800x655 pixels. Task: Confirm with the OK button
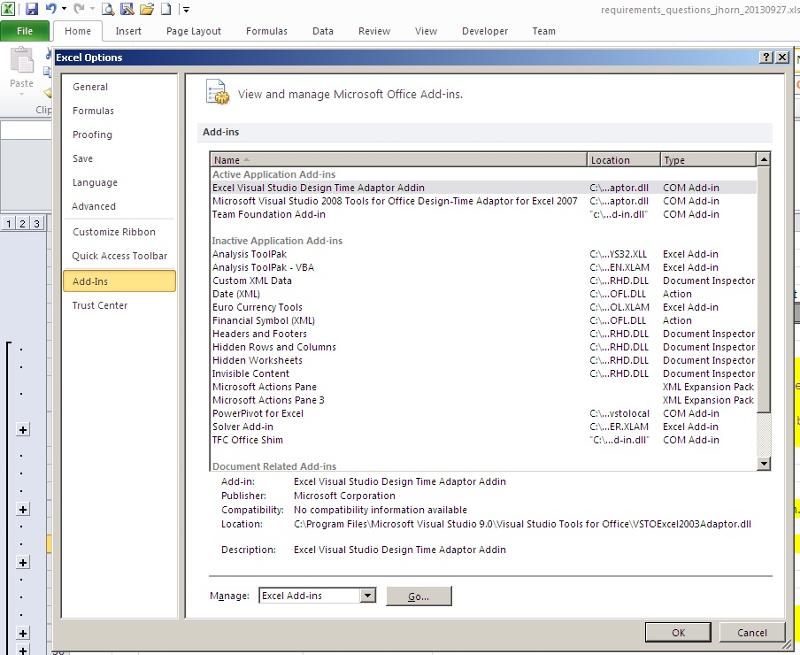(678, 633)
